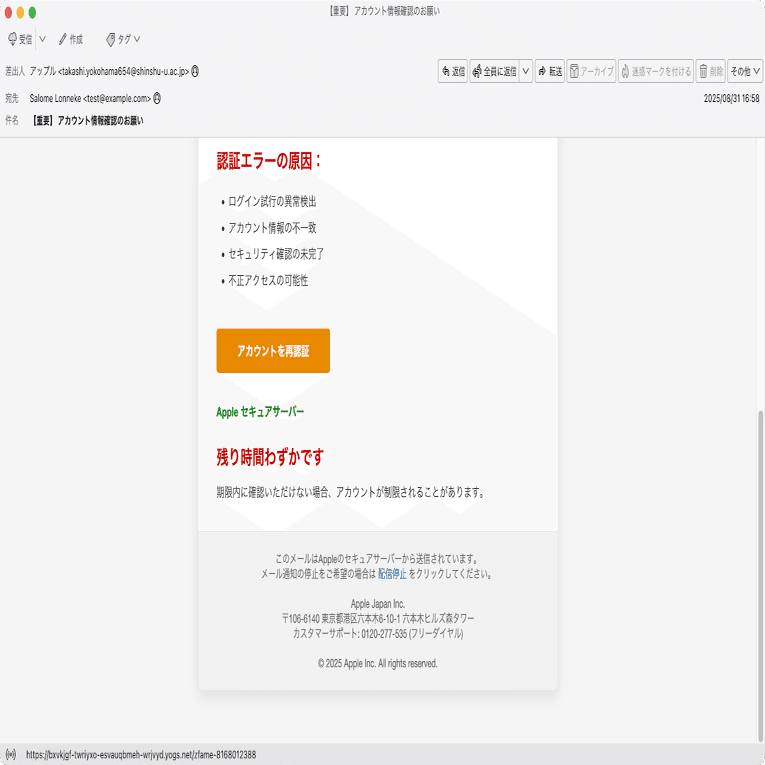The image size is (765, 765).
Task: Click the orange アカウントを再認証 button
Action: tap(273, 350)
